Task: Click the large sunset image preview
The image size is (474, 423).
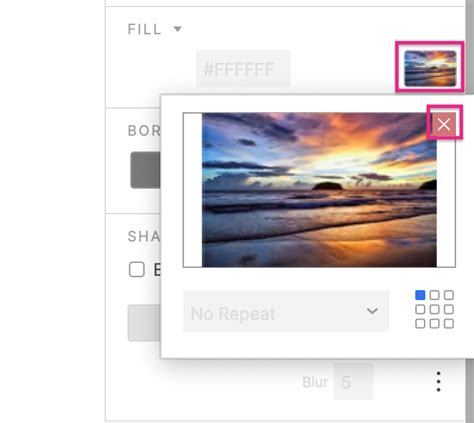Action: (x=319, y=190)
